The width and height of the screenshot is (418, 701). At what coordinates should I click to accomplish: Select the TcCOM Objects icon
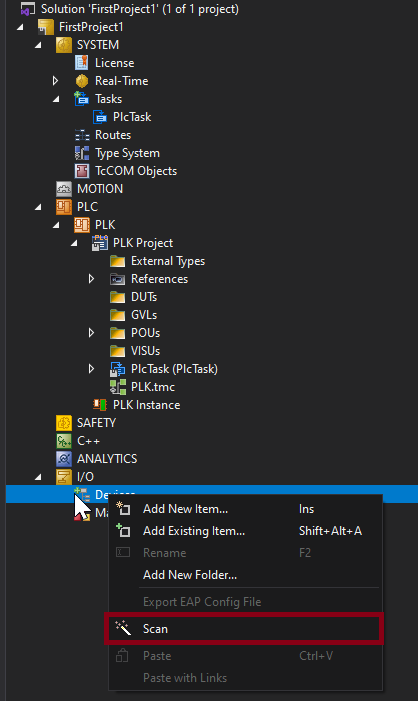click(81, 171)
